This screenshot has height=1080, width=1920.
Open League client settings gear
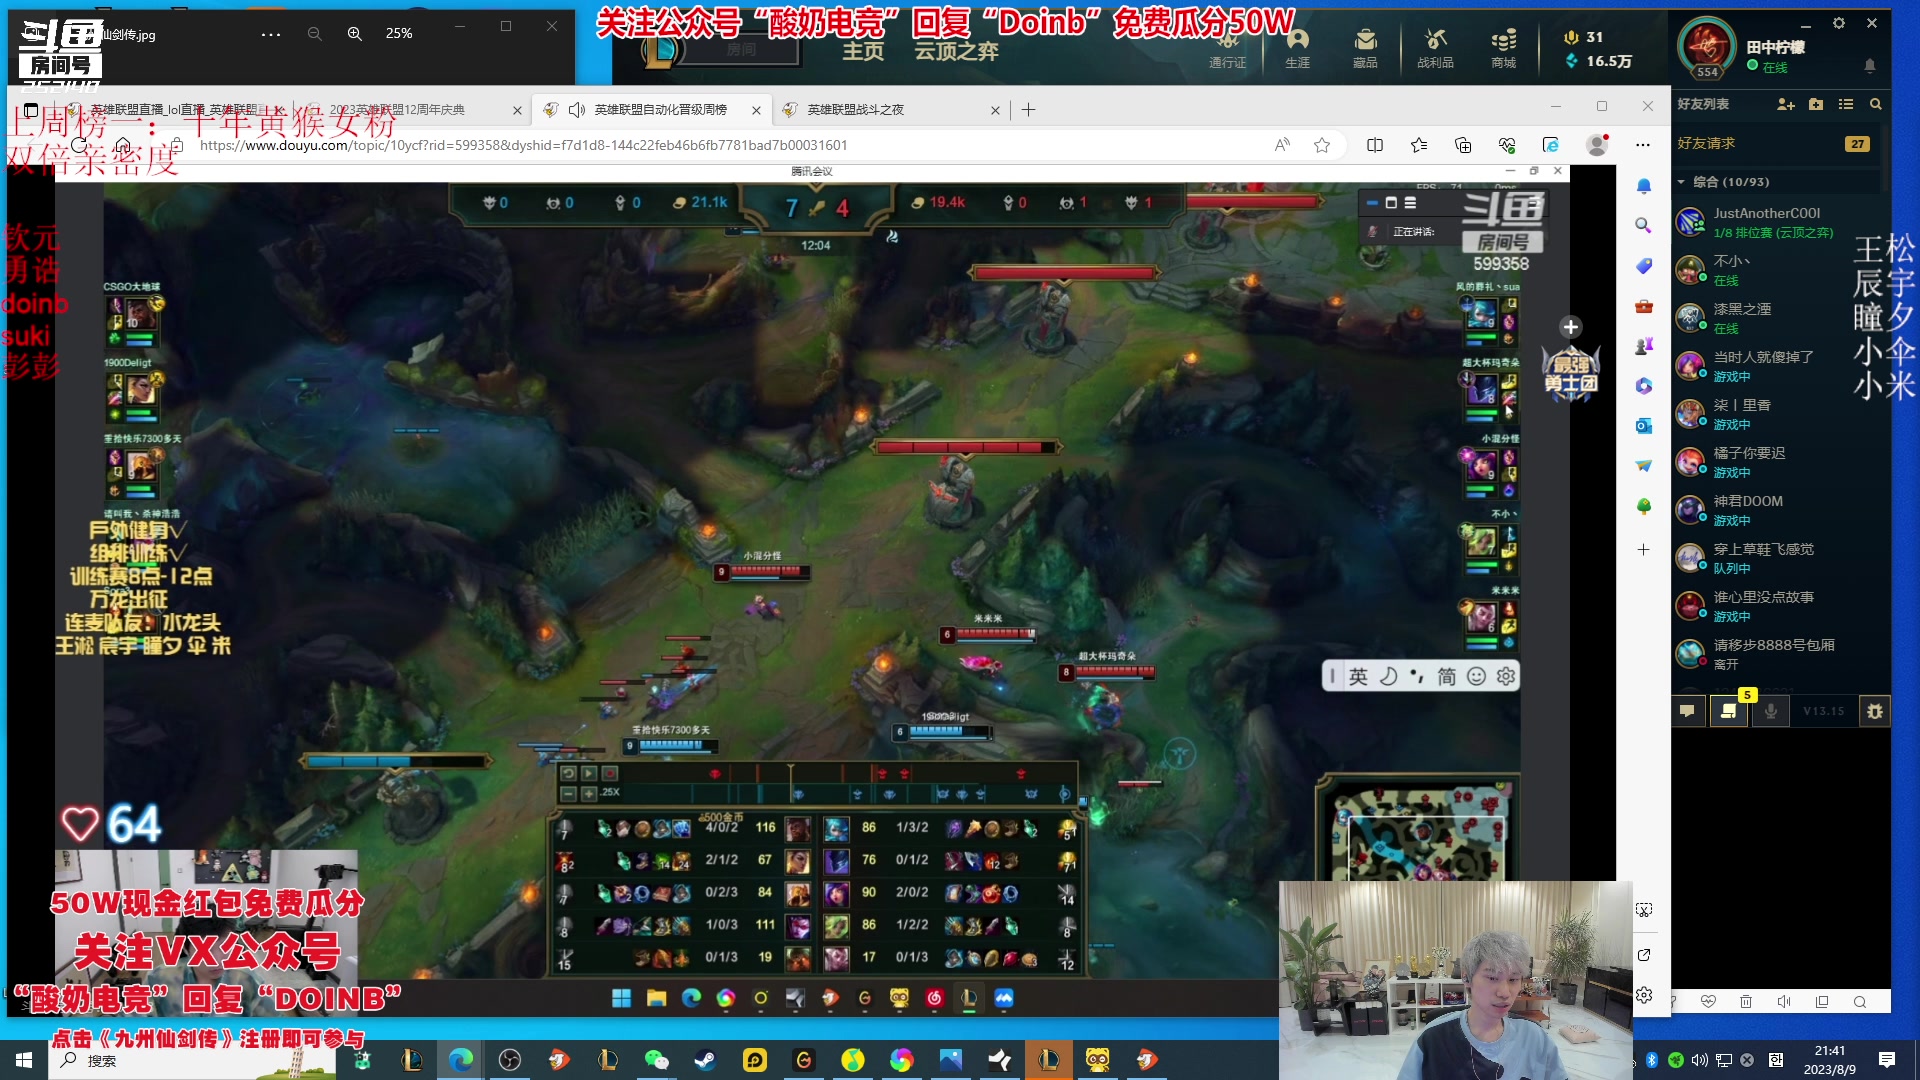1838,23
